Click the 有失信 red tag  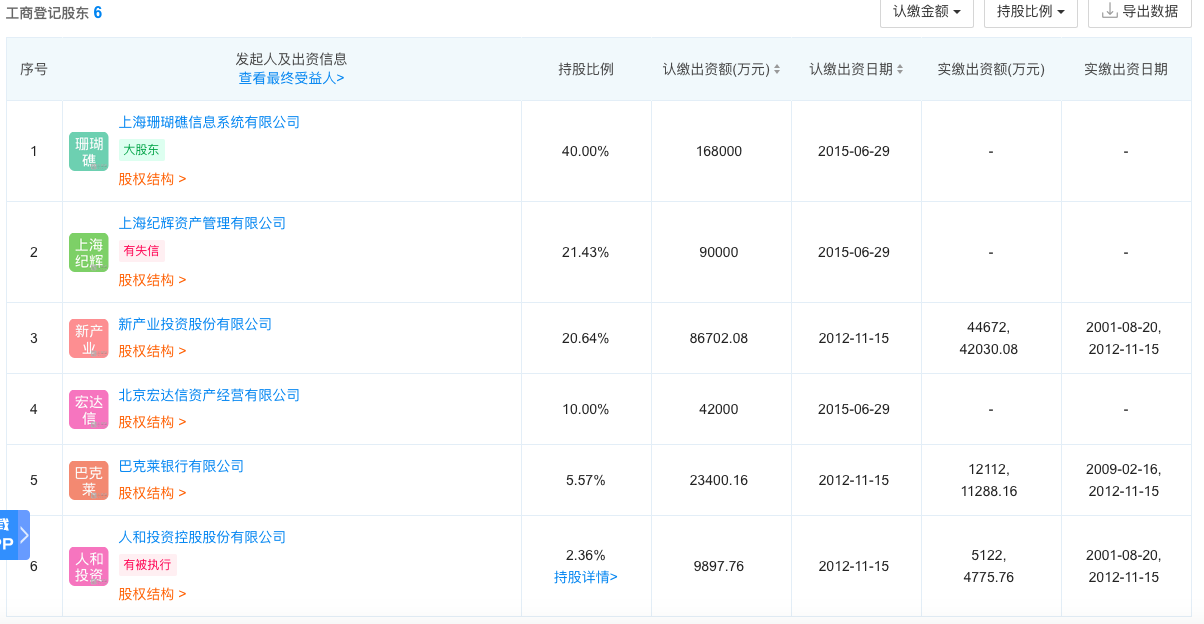coord(141,251)
